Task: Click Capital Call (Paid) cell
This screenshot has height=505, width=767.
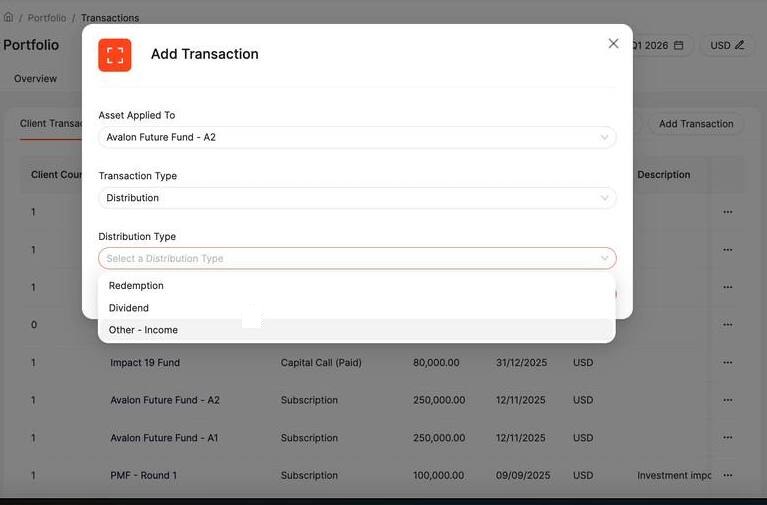Action: pos(321,363)
